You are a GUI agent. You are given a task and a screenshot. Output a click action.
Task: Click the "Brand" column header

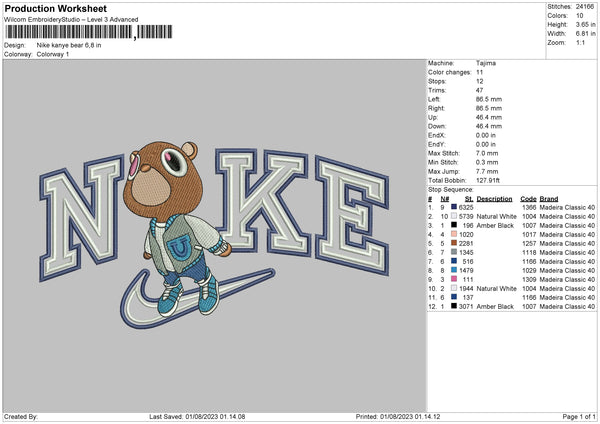point(549,199)
